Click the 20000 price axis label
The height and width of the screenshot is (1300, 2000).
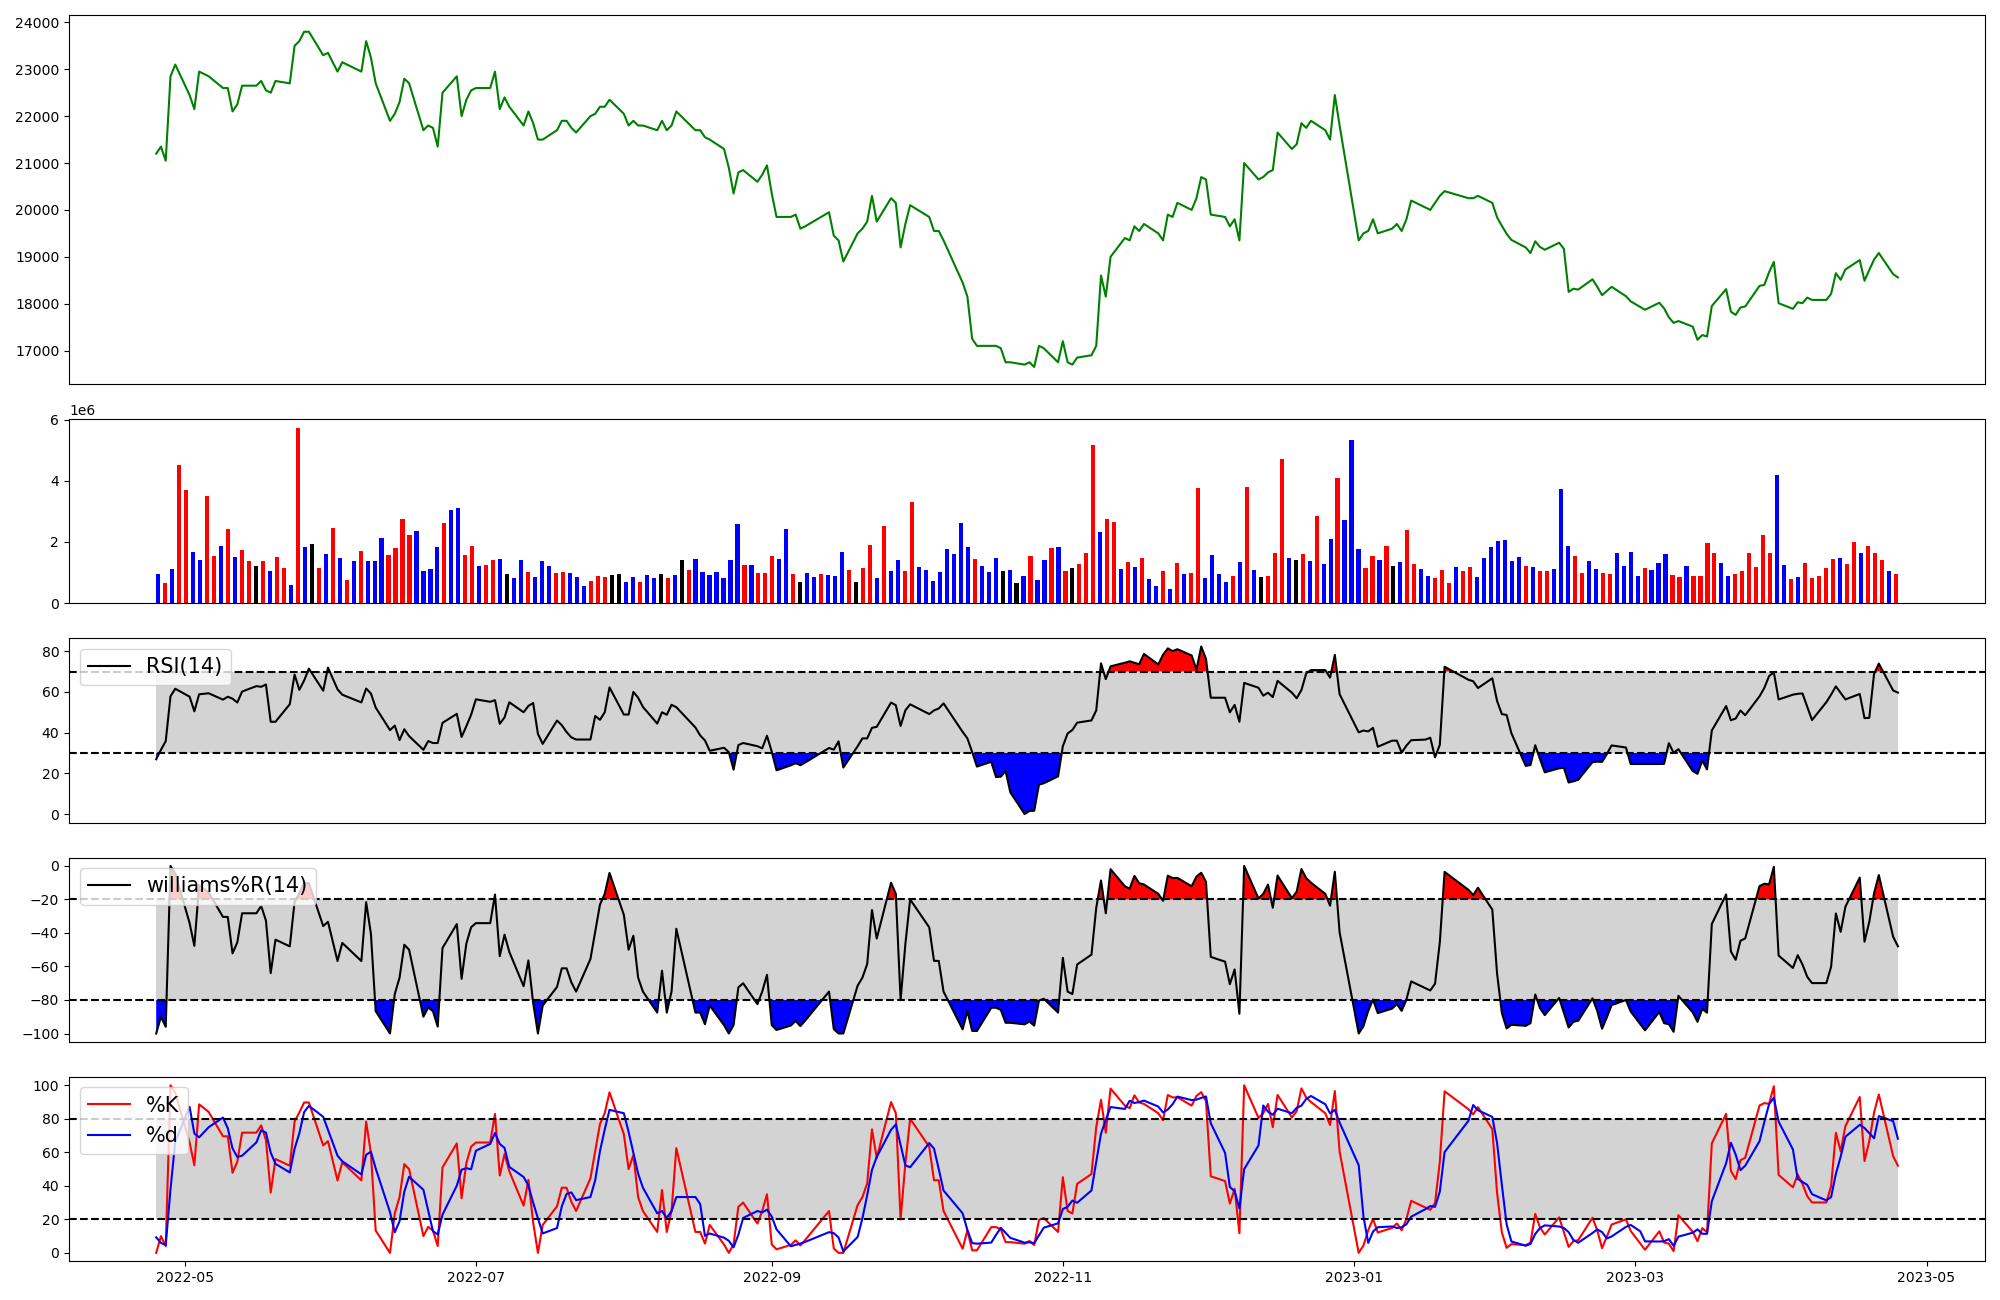click(x=37, y=211)
